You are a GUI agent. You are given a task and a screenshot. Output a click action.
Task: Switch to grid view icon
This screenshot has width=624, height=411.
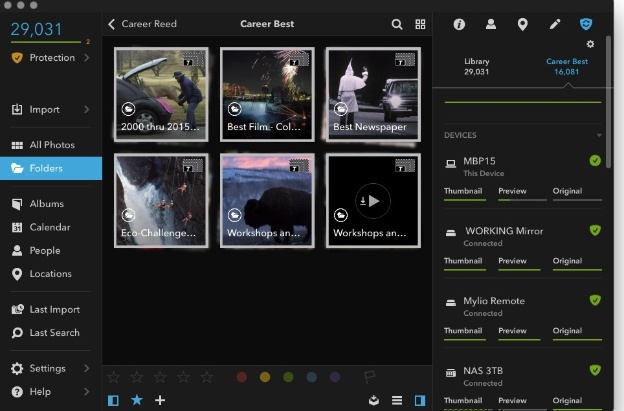[x=421, y=24]
